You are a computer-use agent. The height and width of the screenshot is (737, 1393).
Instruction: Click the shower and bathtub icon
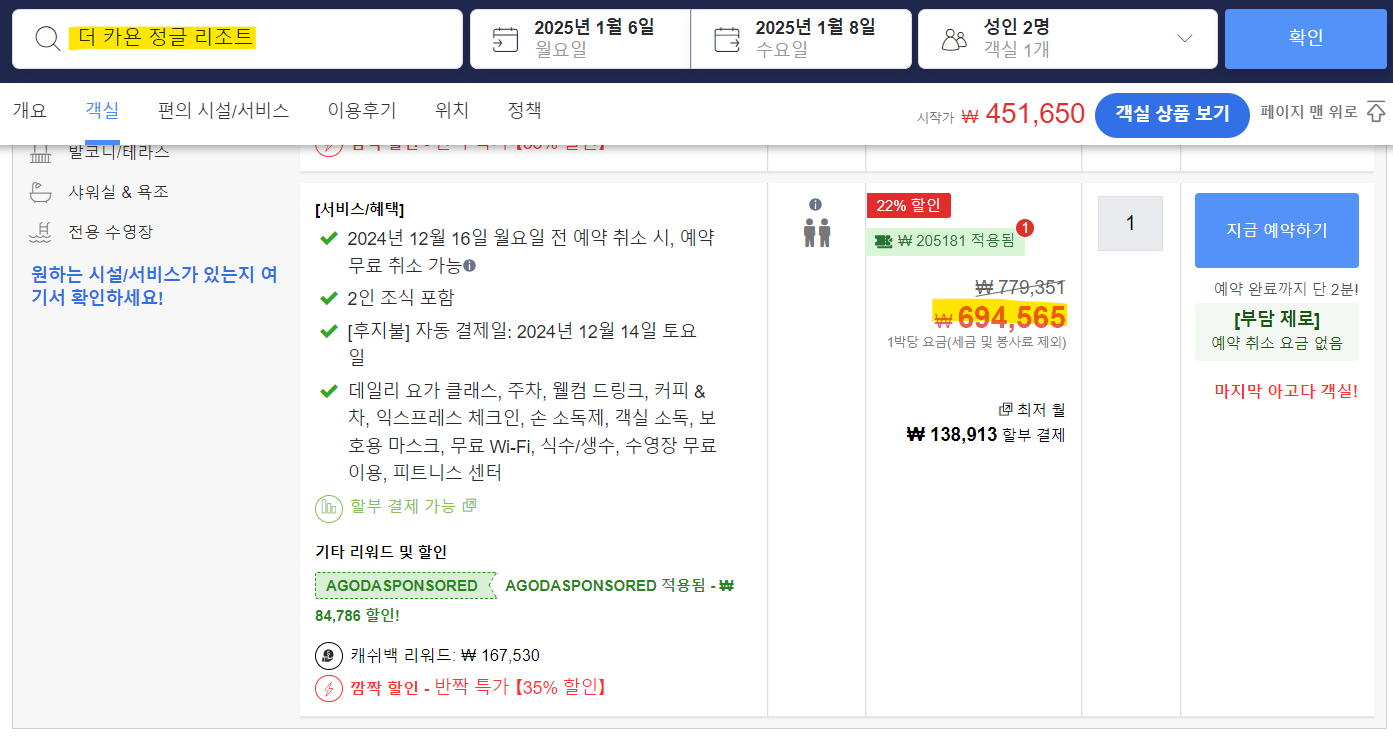pyautogui.click(x=41, y=192)
